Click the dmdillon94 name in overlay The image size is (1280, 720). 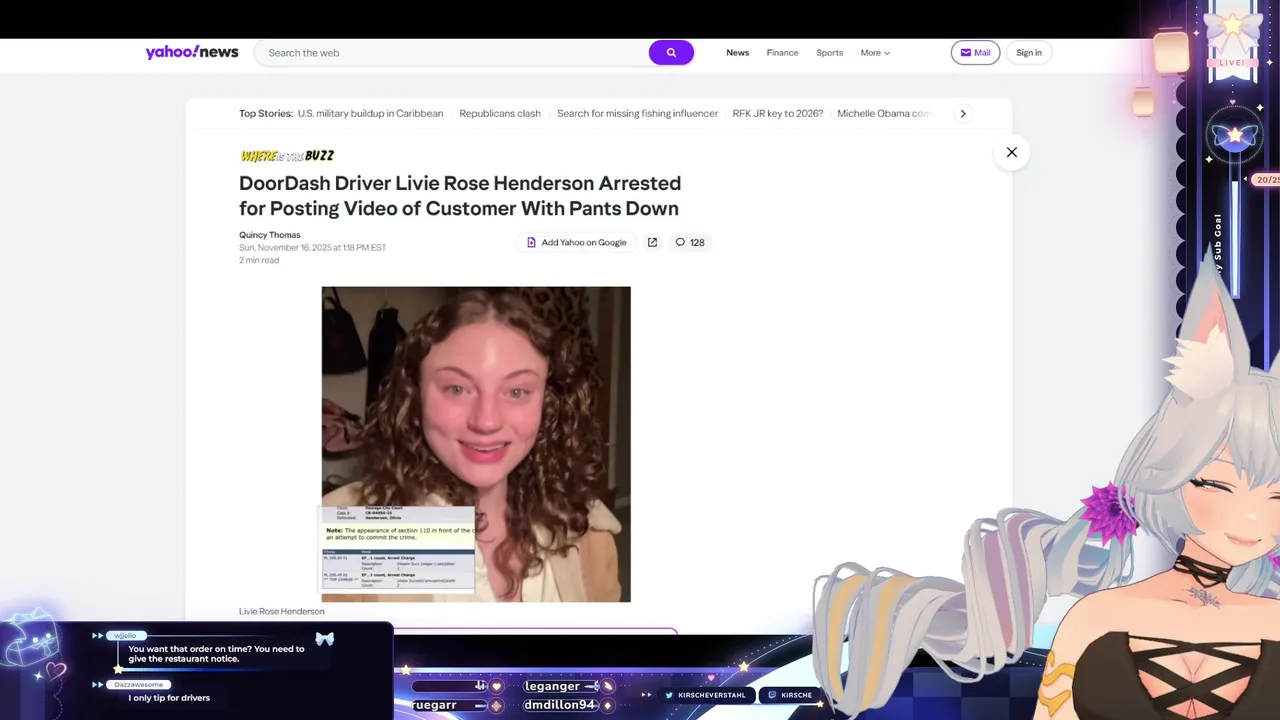[x=560, y=705]
